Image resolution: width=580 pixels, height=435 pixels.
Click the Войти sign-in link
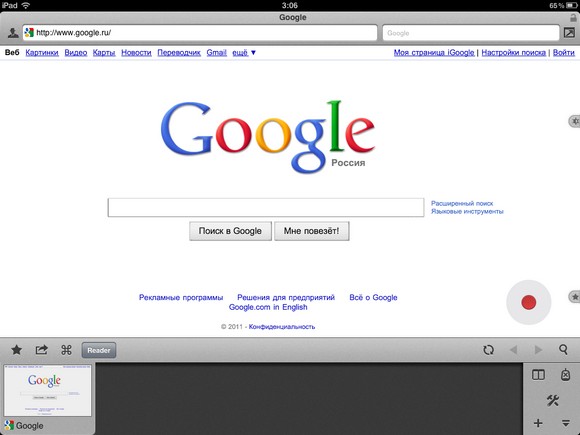coord(563,53)
